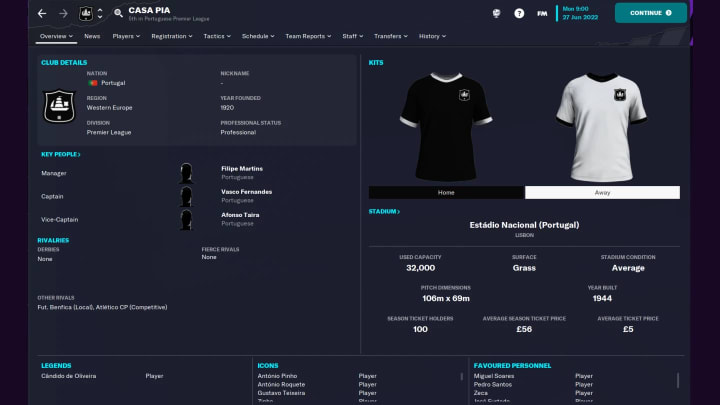Click the Portugal flag icon
The image size is (720, 405).
click(93, 83)
